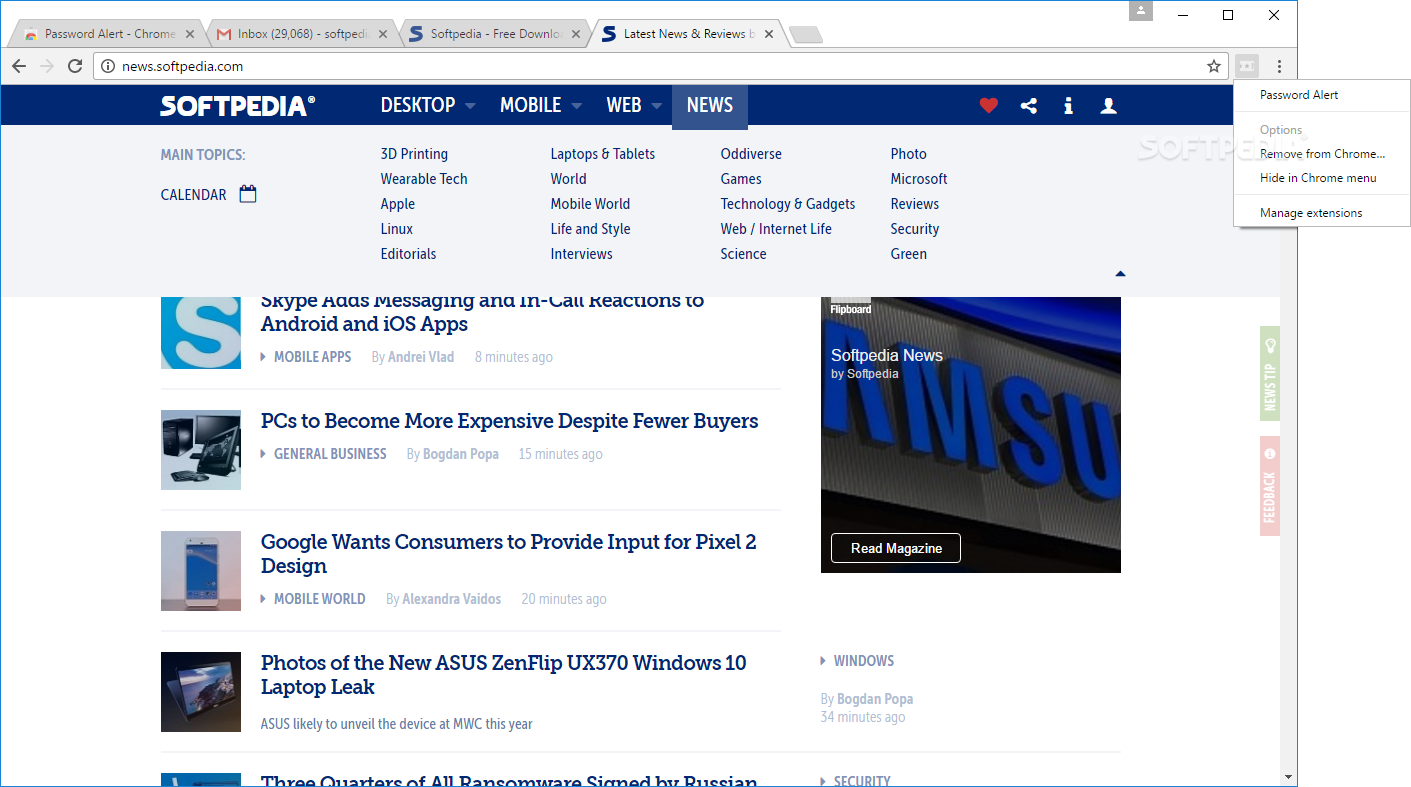Go back with the browser back arrow

click(19, 66)
